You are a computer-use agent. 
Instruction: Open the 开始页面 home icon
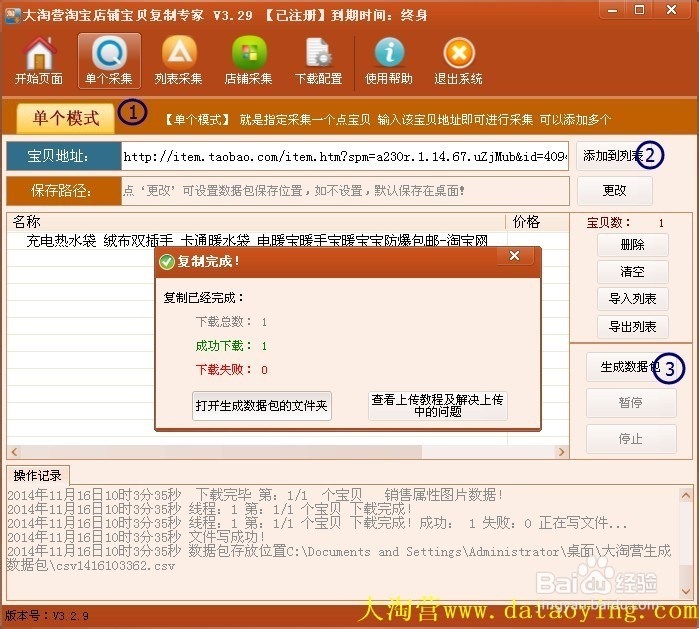[39, 61]
